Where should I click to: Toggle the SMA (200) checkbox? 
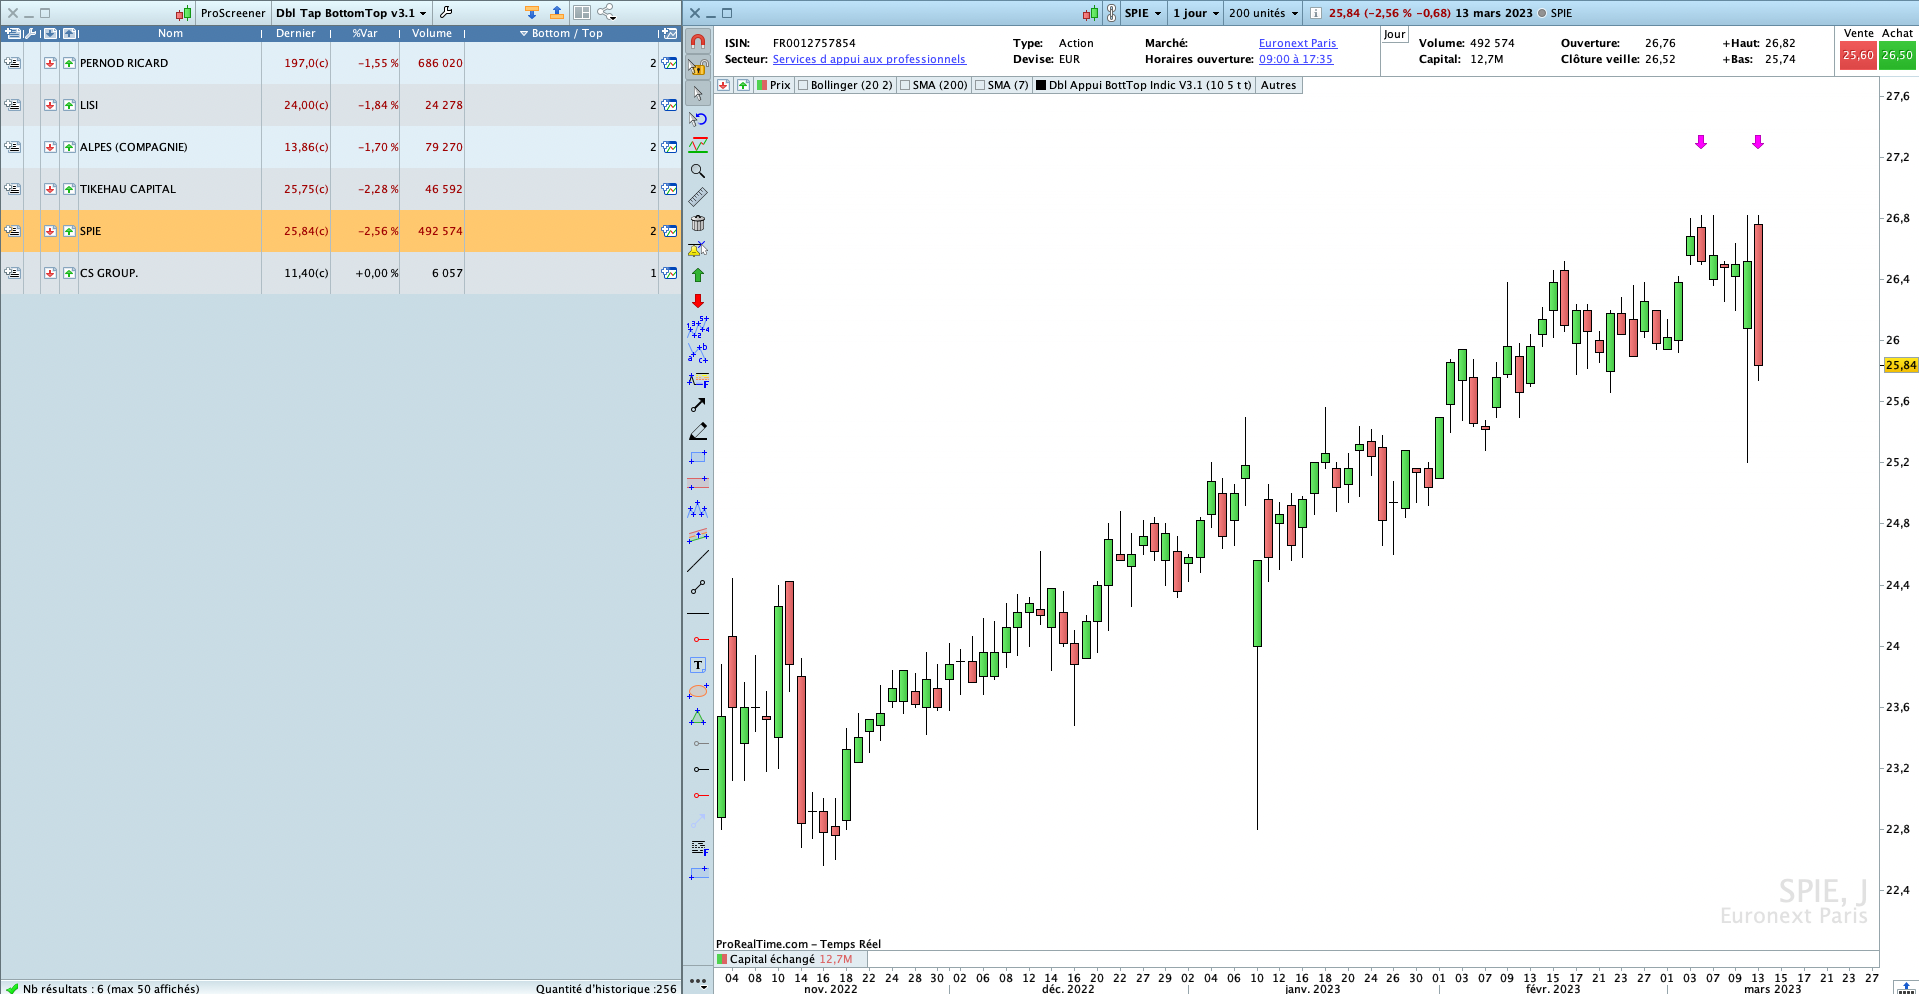pyautogui.click(x=905, y=85)
